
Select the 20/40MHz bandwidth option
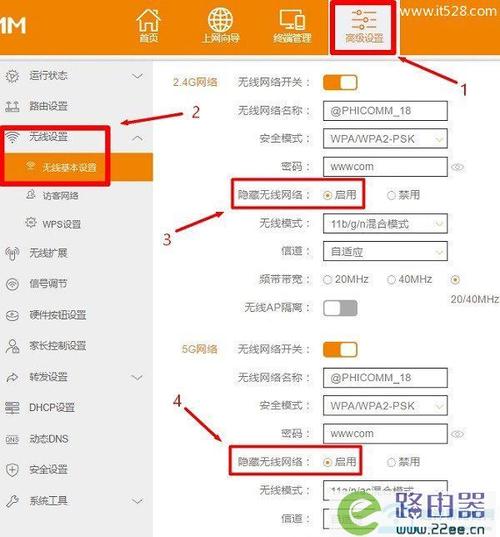[455, 280]
